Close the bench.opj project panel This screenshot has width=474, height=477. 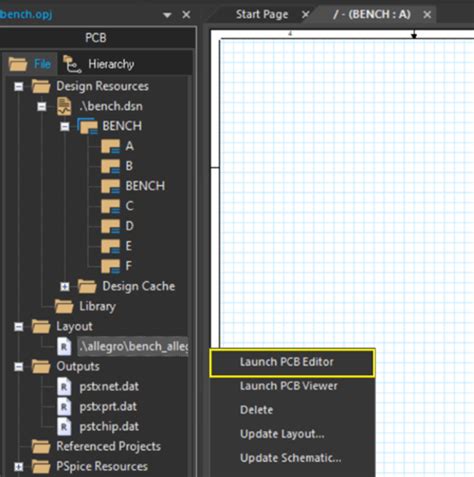(186, 15)
